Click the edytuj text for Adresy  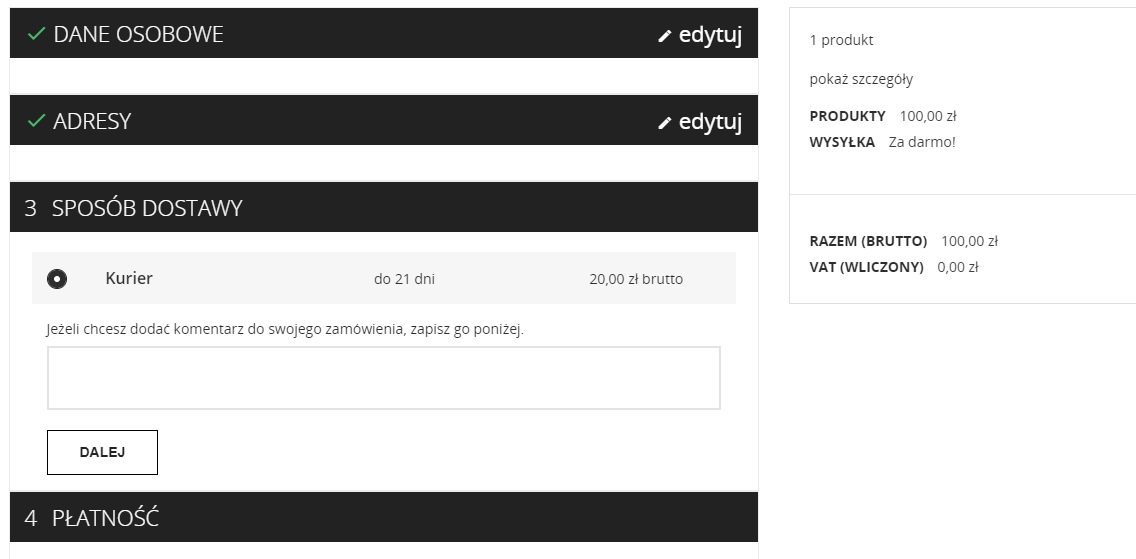pyautogui.click(x=710, y=122)
